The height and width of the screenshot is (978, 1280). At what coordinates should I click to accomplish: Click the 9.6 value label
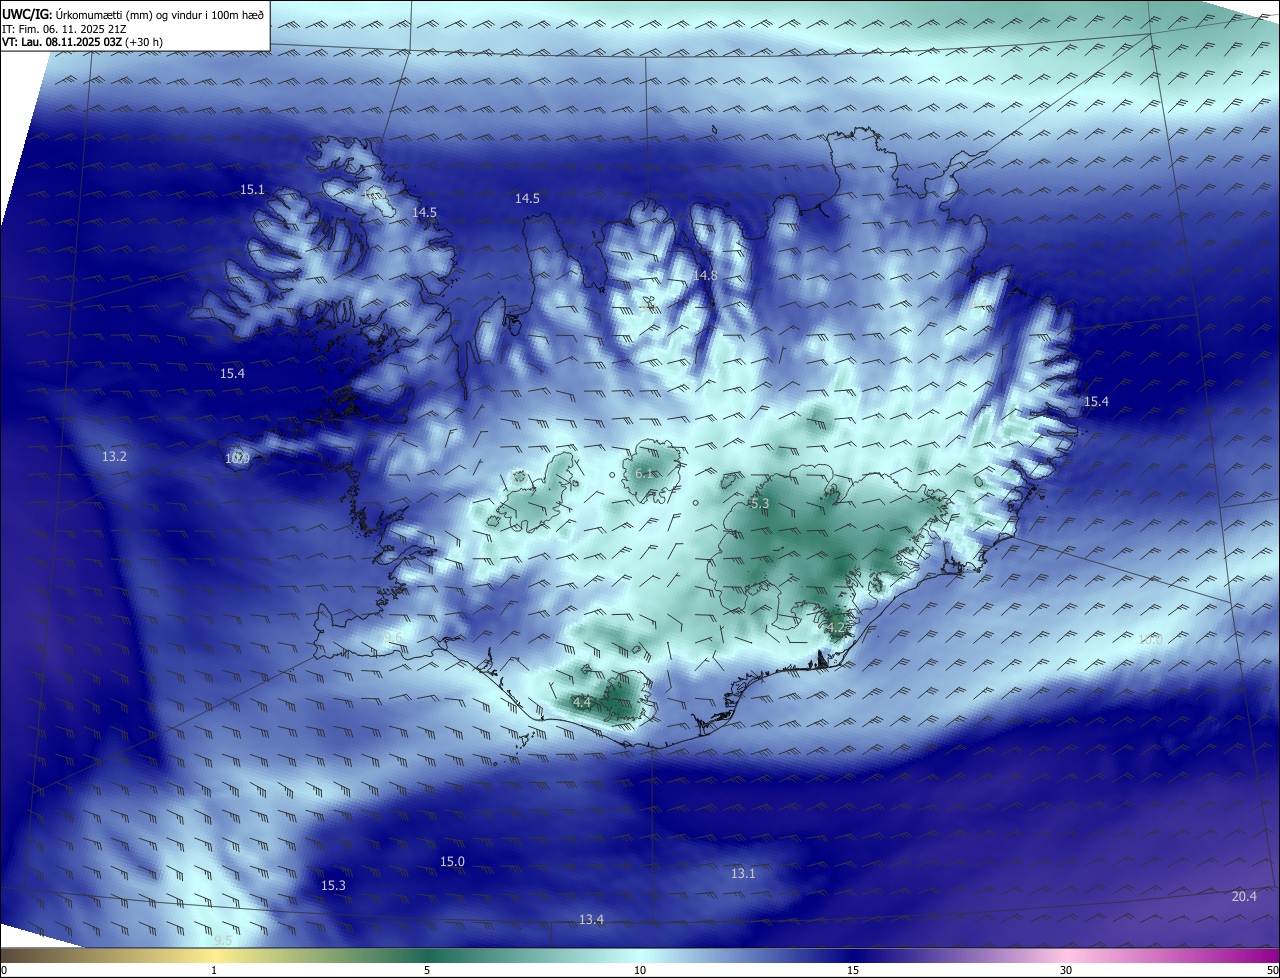pos(392,638)
